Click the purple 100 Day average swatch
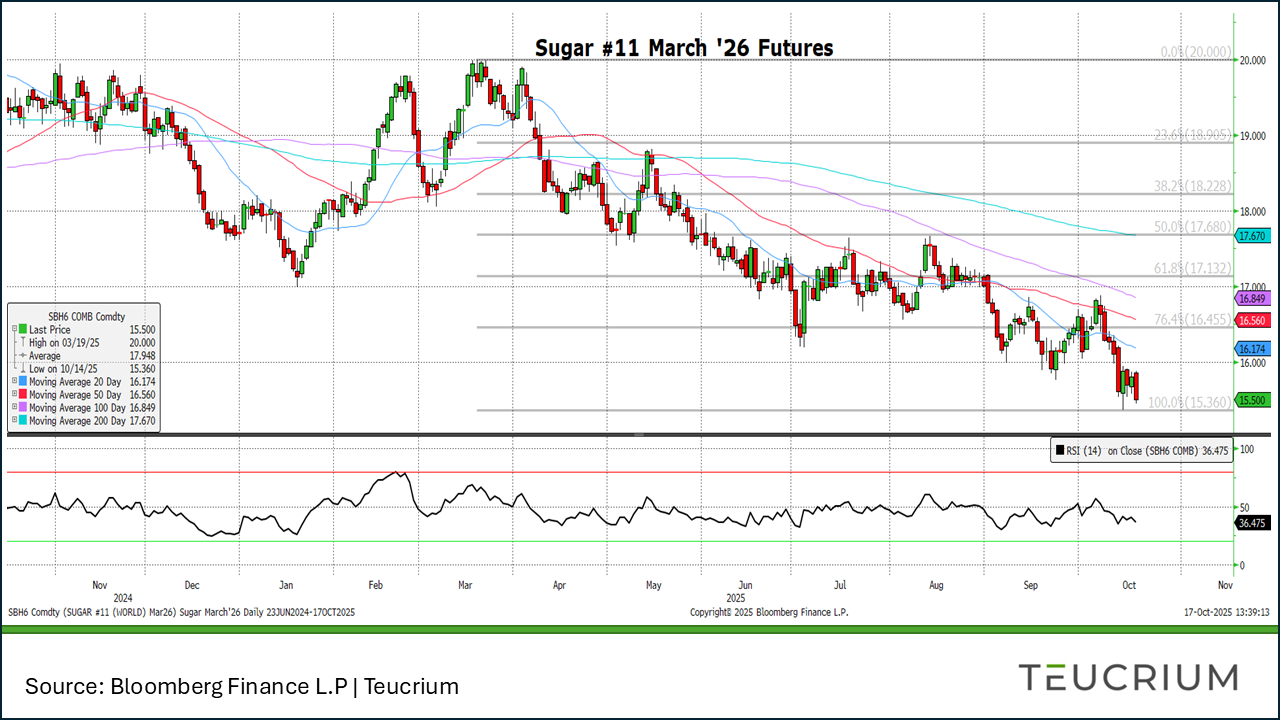The image size is (1280, 720). pyautogui.click(x=23, y=408)
